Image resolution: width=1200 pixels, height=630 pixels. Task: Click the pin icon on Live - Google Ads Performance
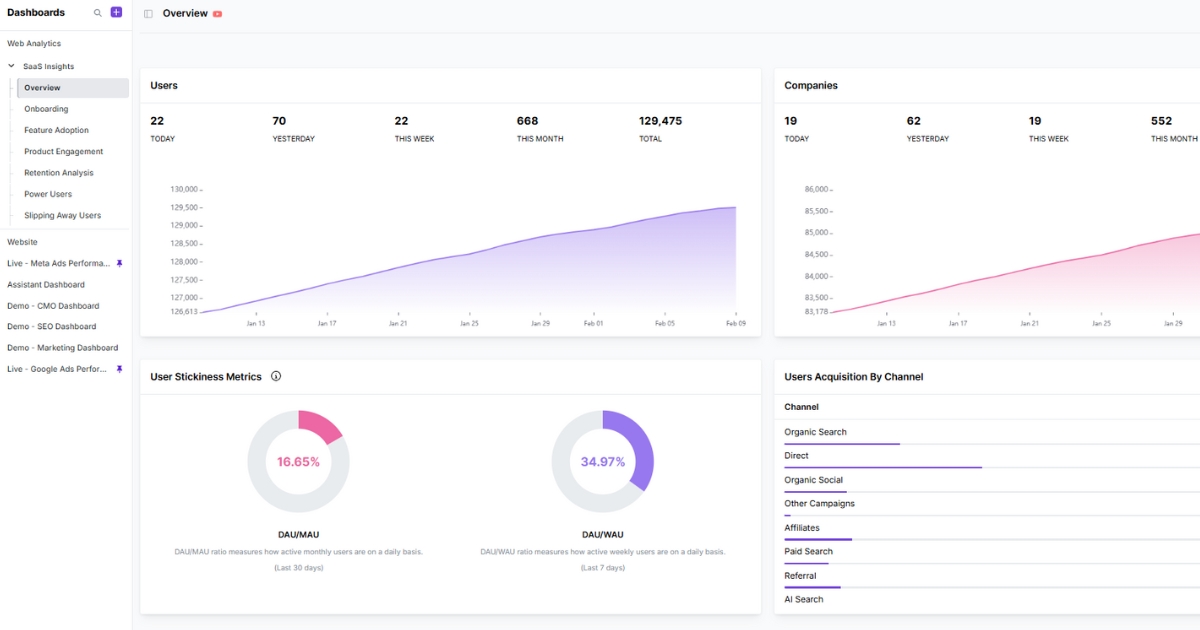pyautogui.click(x=120, y=368)
